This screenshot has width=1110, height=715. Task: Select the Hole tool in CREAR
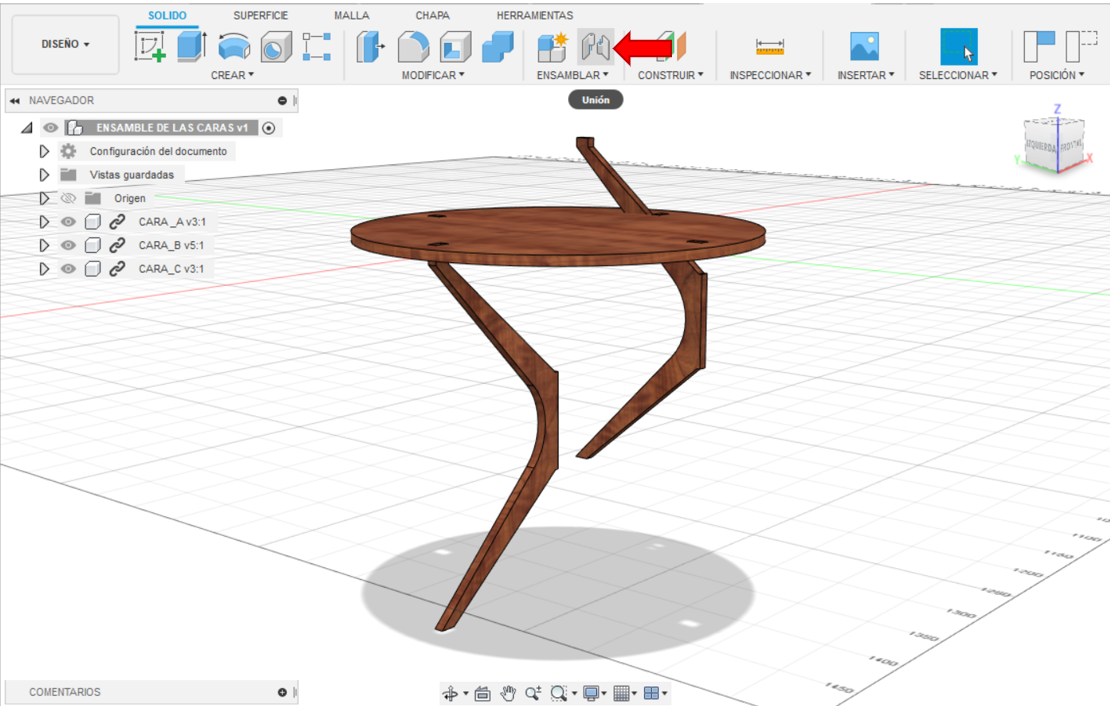(275, 47)
